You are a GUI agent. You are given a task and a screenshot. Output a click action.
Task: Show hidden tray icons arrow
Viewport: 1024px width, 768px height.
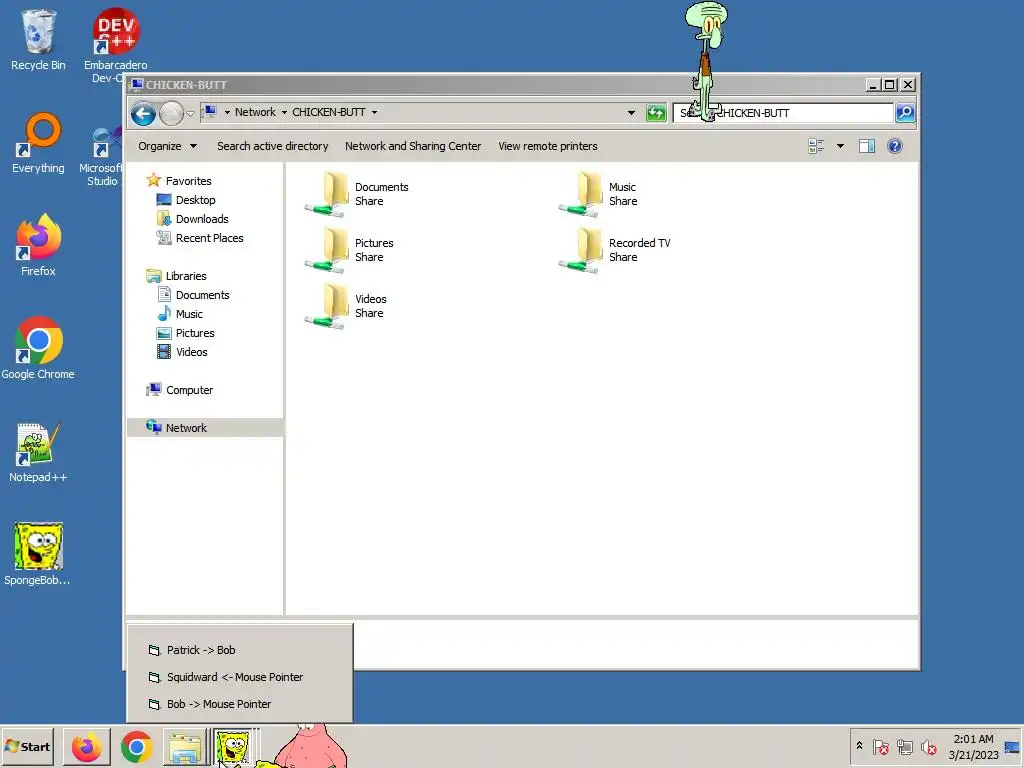(x=859, y=746)
